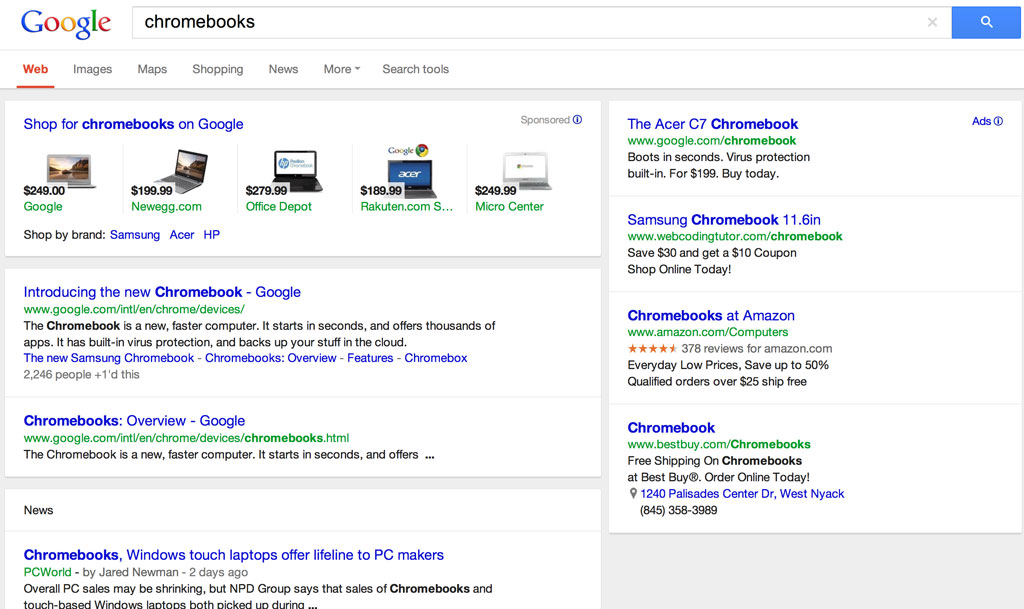Open Search tools
This screenshot has height=609, width=1024.
click(415, 69)
